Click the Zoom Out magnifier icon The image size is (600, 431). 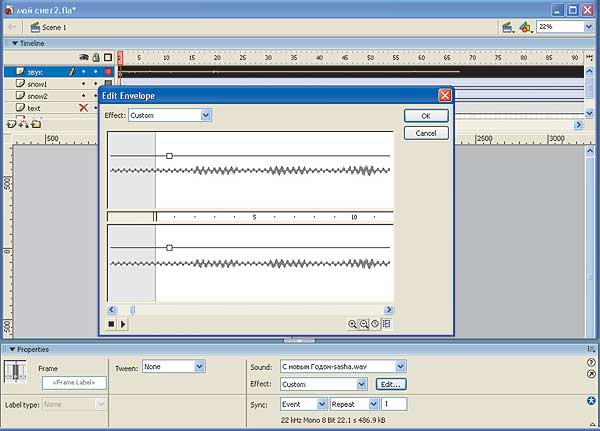point(364,324)
